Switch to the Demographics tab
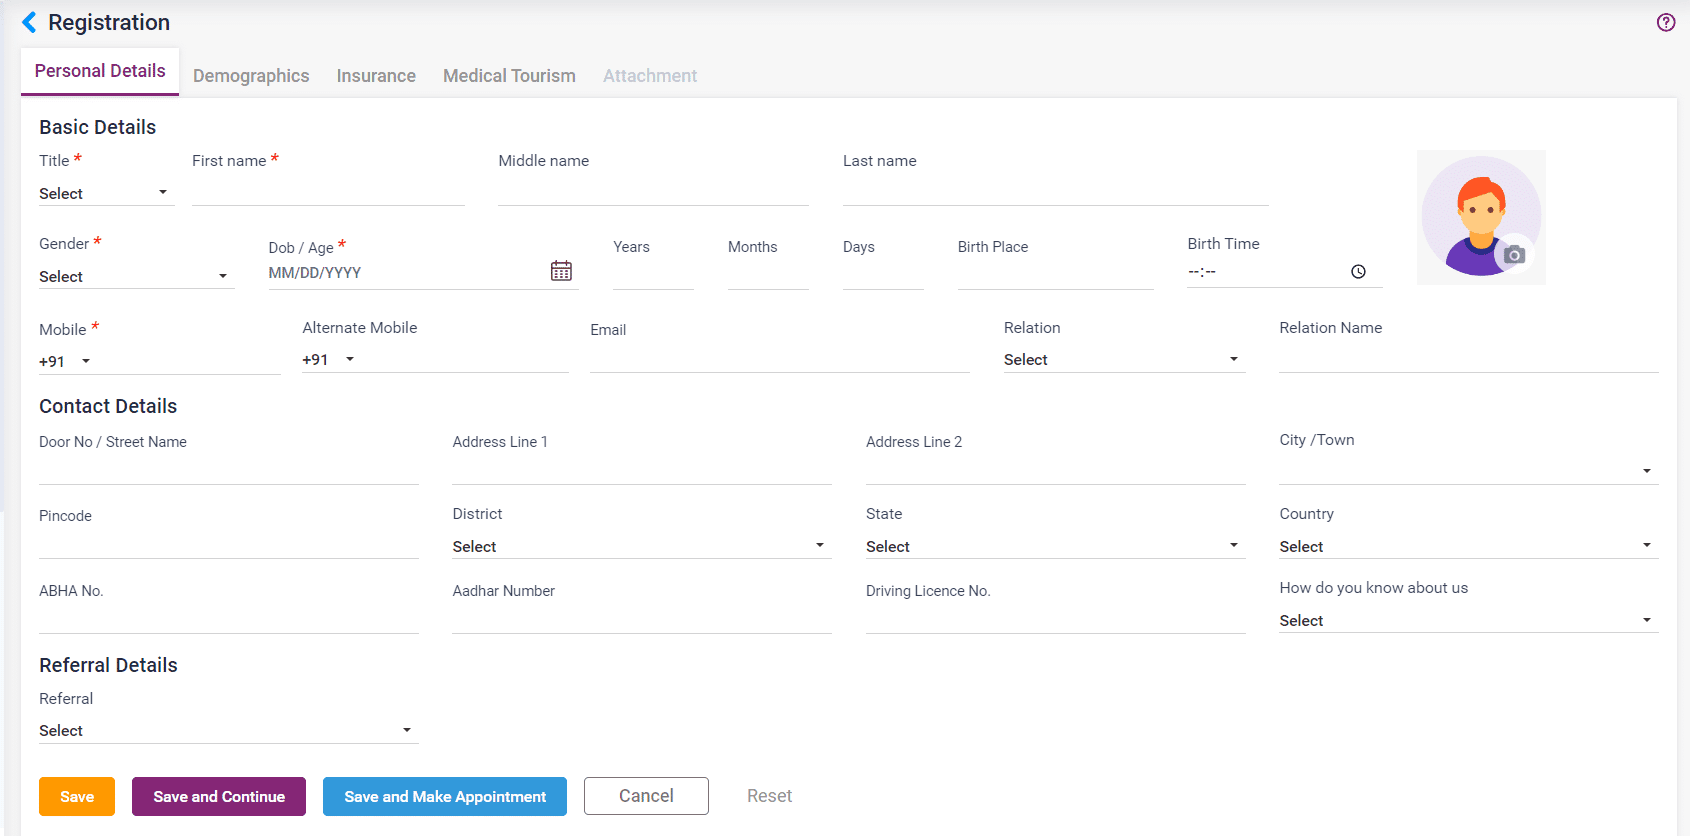 coord(251,76)
